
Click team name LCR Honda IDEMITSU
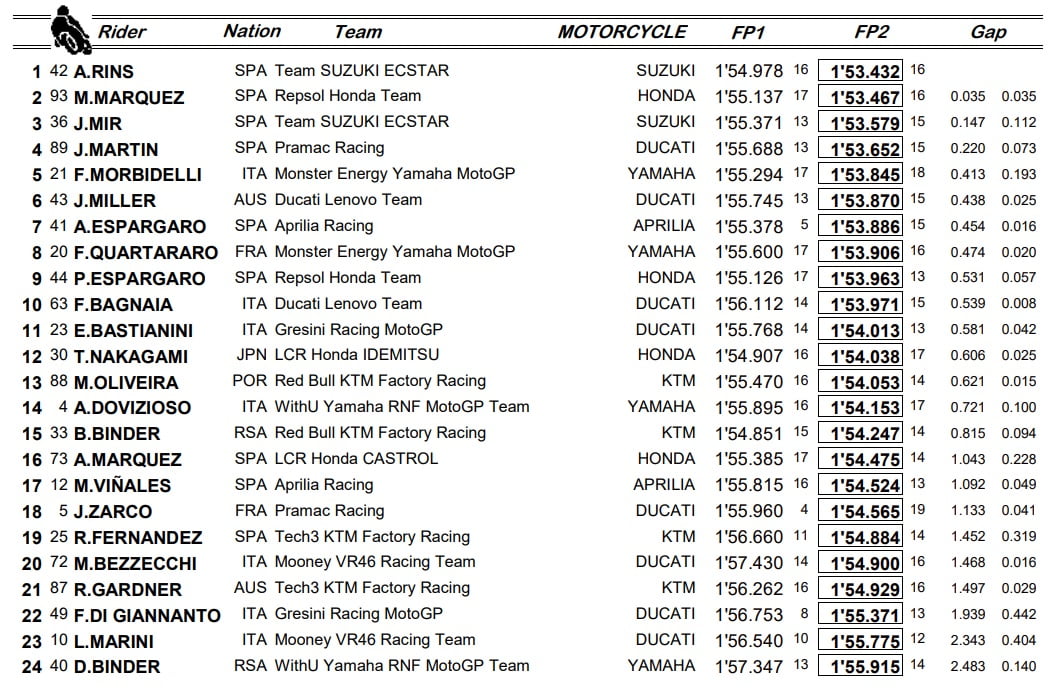[x=356, y=355]
